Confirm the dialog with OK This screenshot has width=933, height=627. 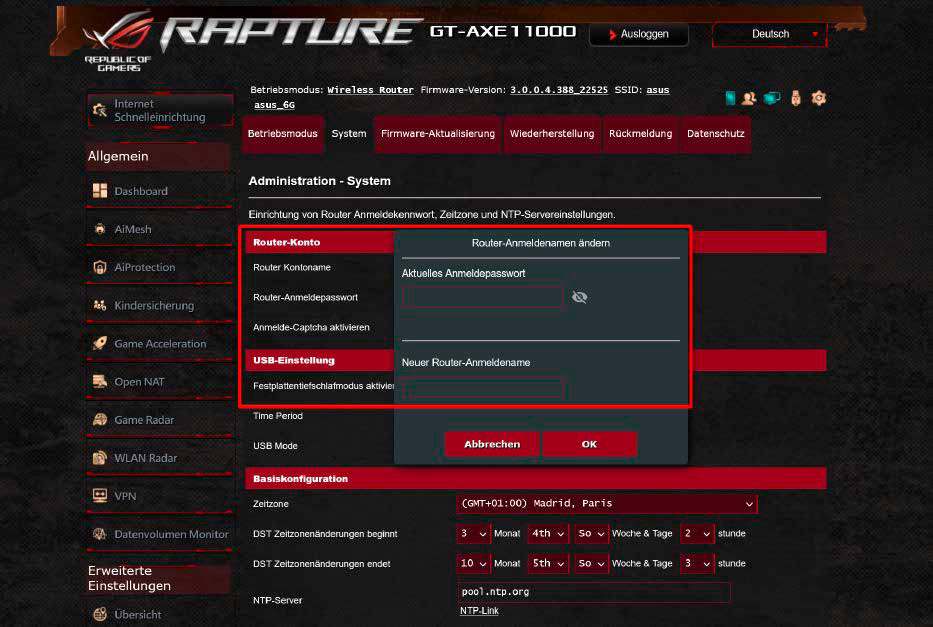pyautogui.click(x=589, y=444)
